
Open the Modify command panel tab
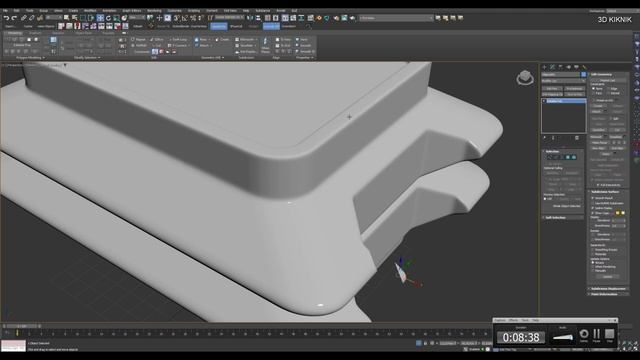pos(552,67)
